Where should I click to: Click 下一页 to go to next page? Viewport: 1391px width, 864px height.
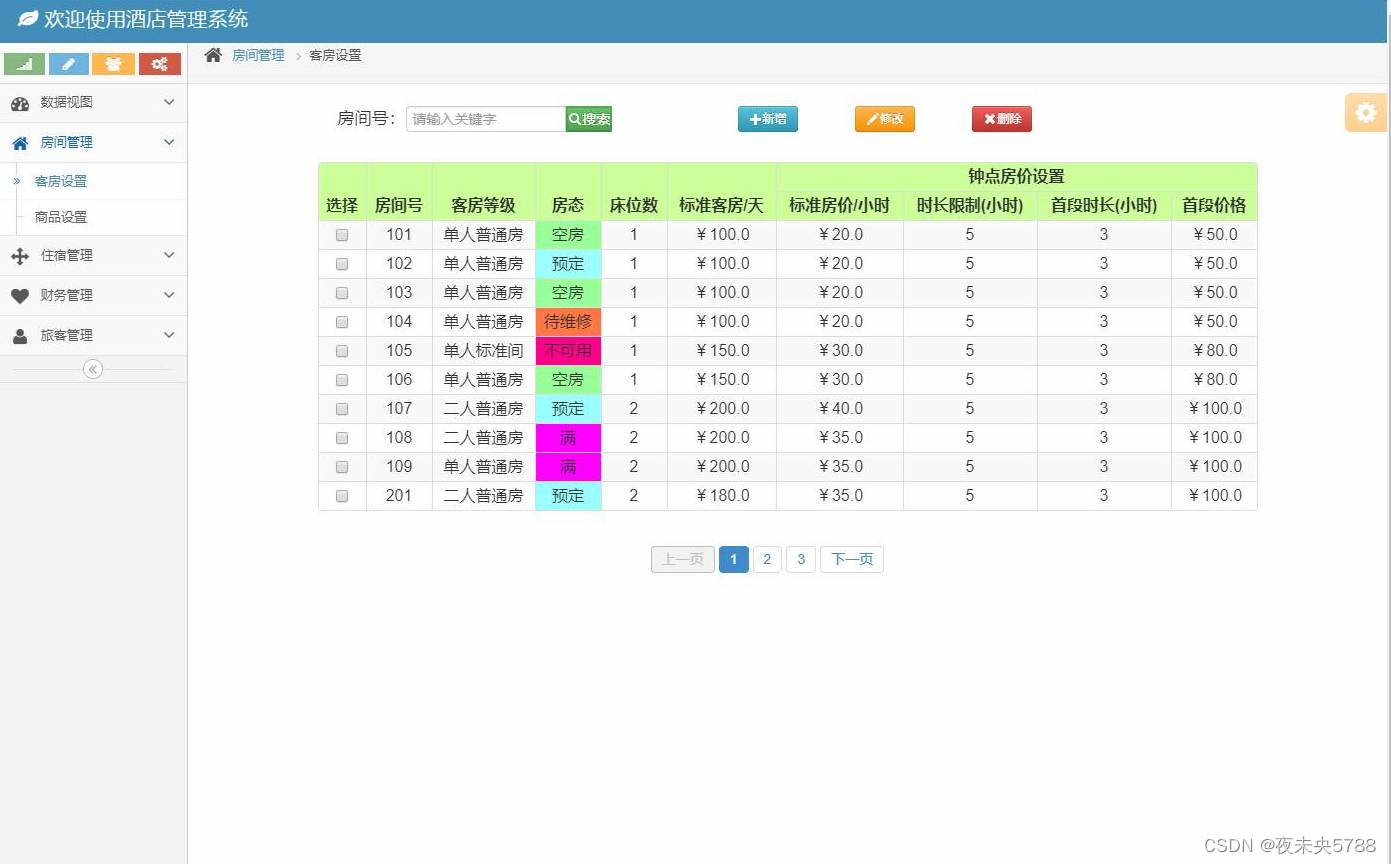coord(852,559)
